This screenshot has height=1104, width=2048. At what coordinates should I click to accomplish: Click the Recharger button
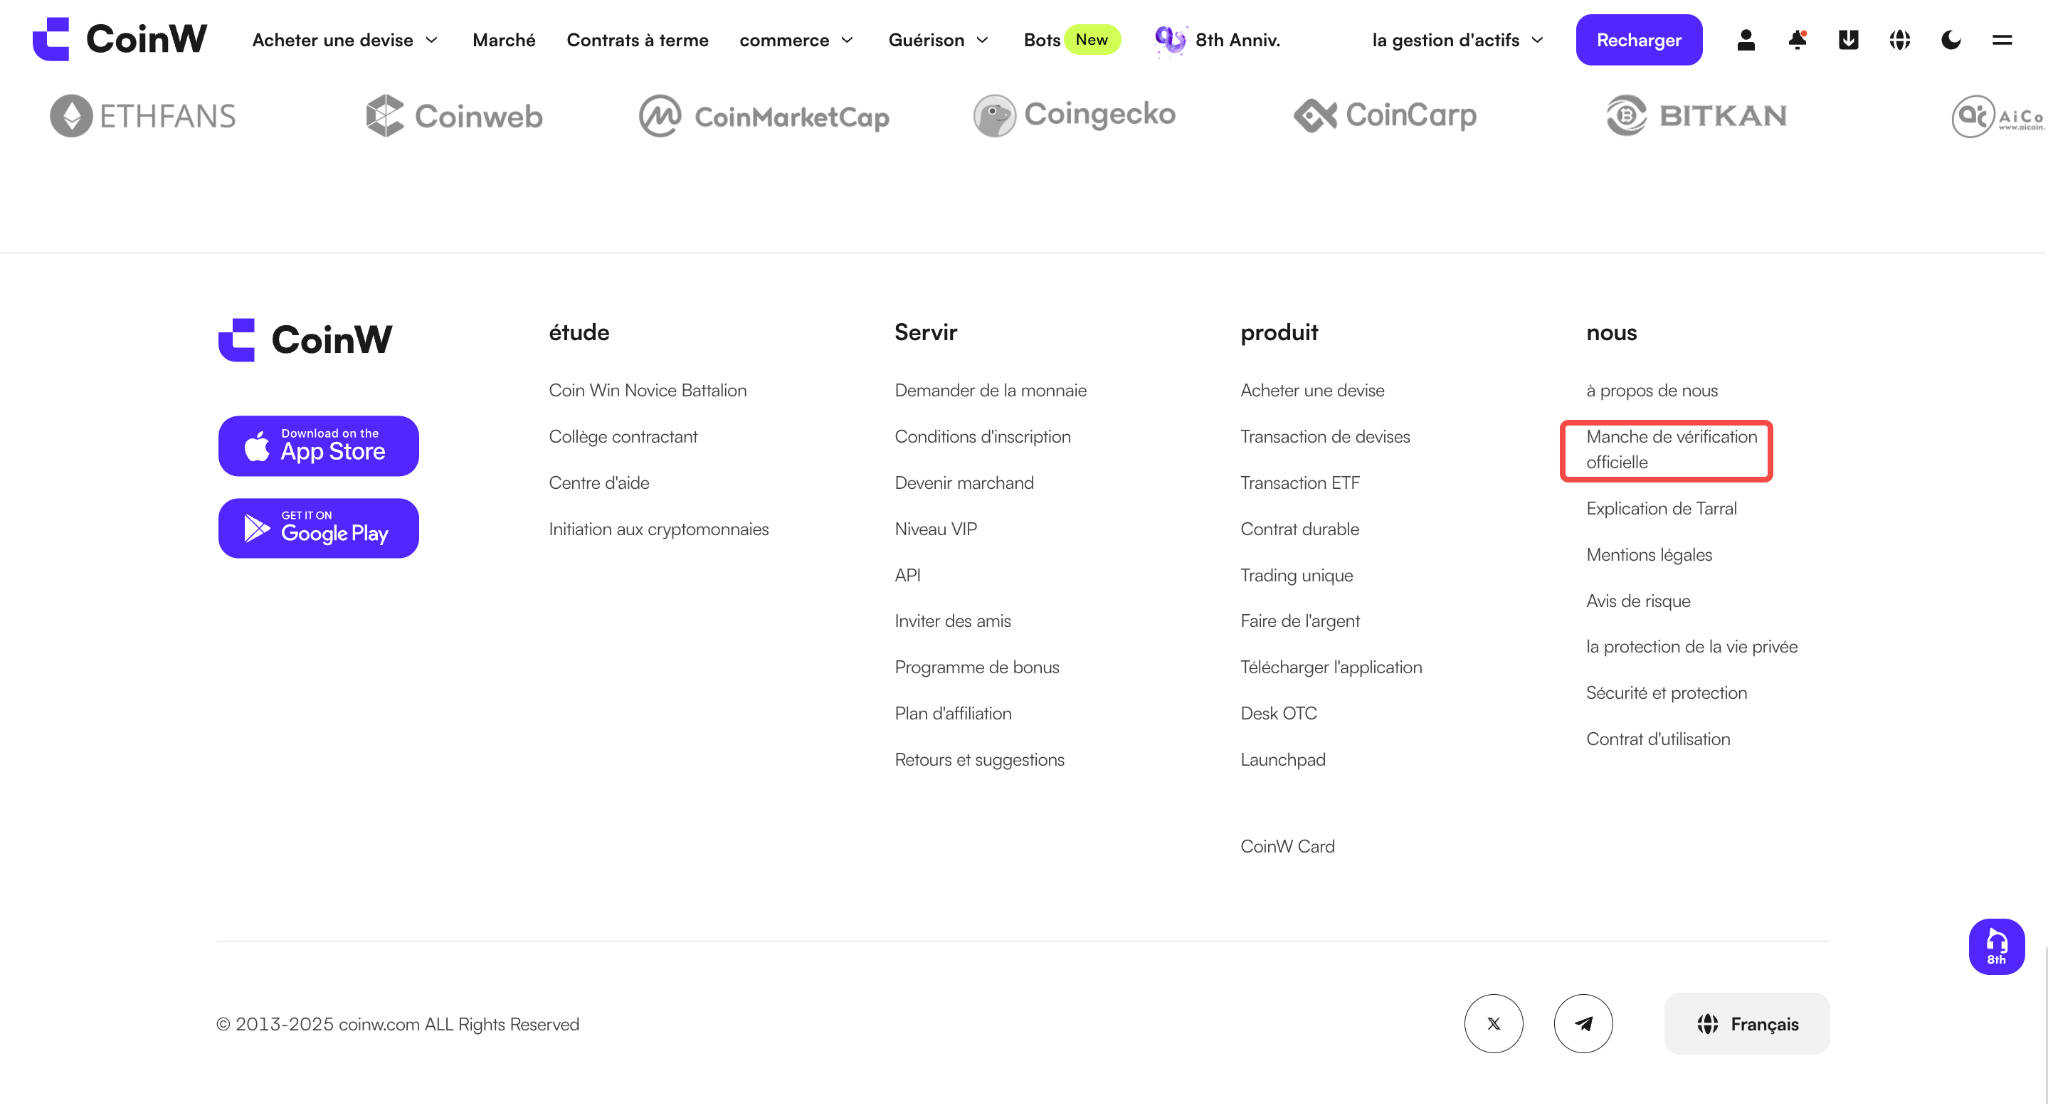pos(1639,40)
